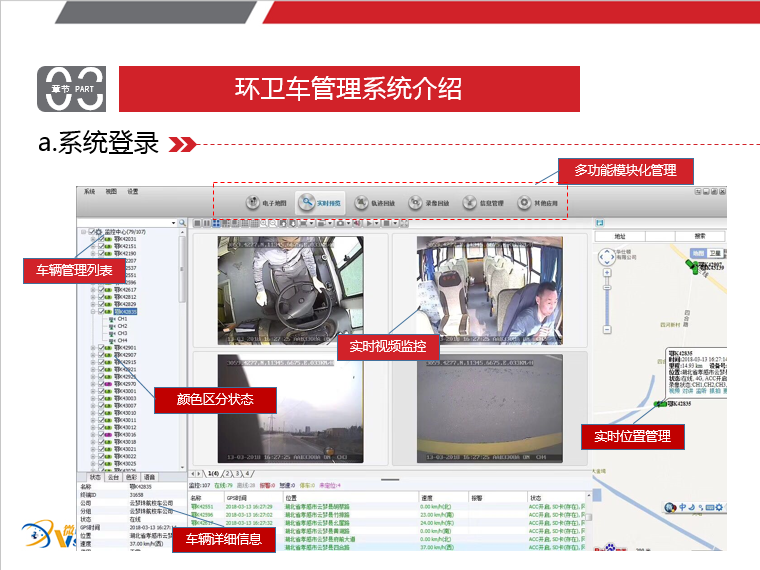Uncheck the checkbox for vehicle 鄂K42031
This screenshot has width=760, height=570.
point(102,239)
